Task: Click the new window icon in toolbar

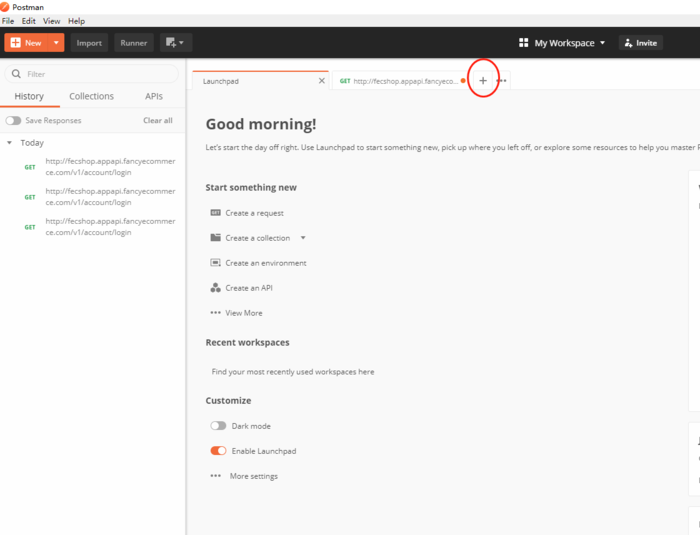Action: click(x=176, y=43)
